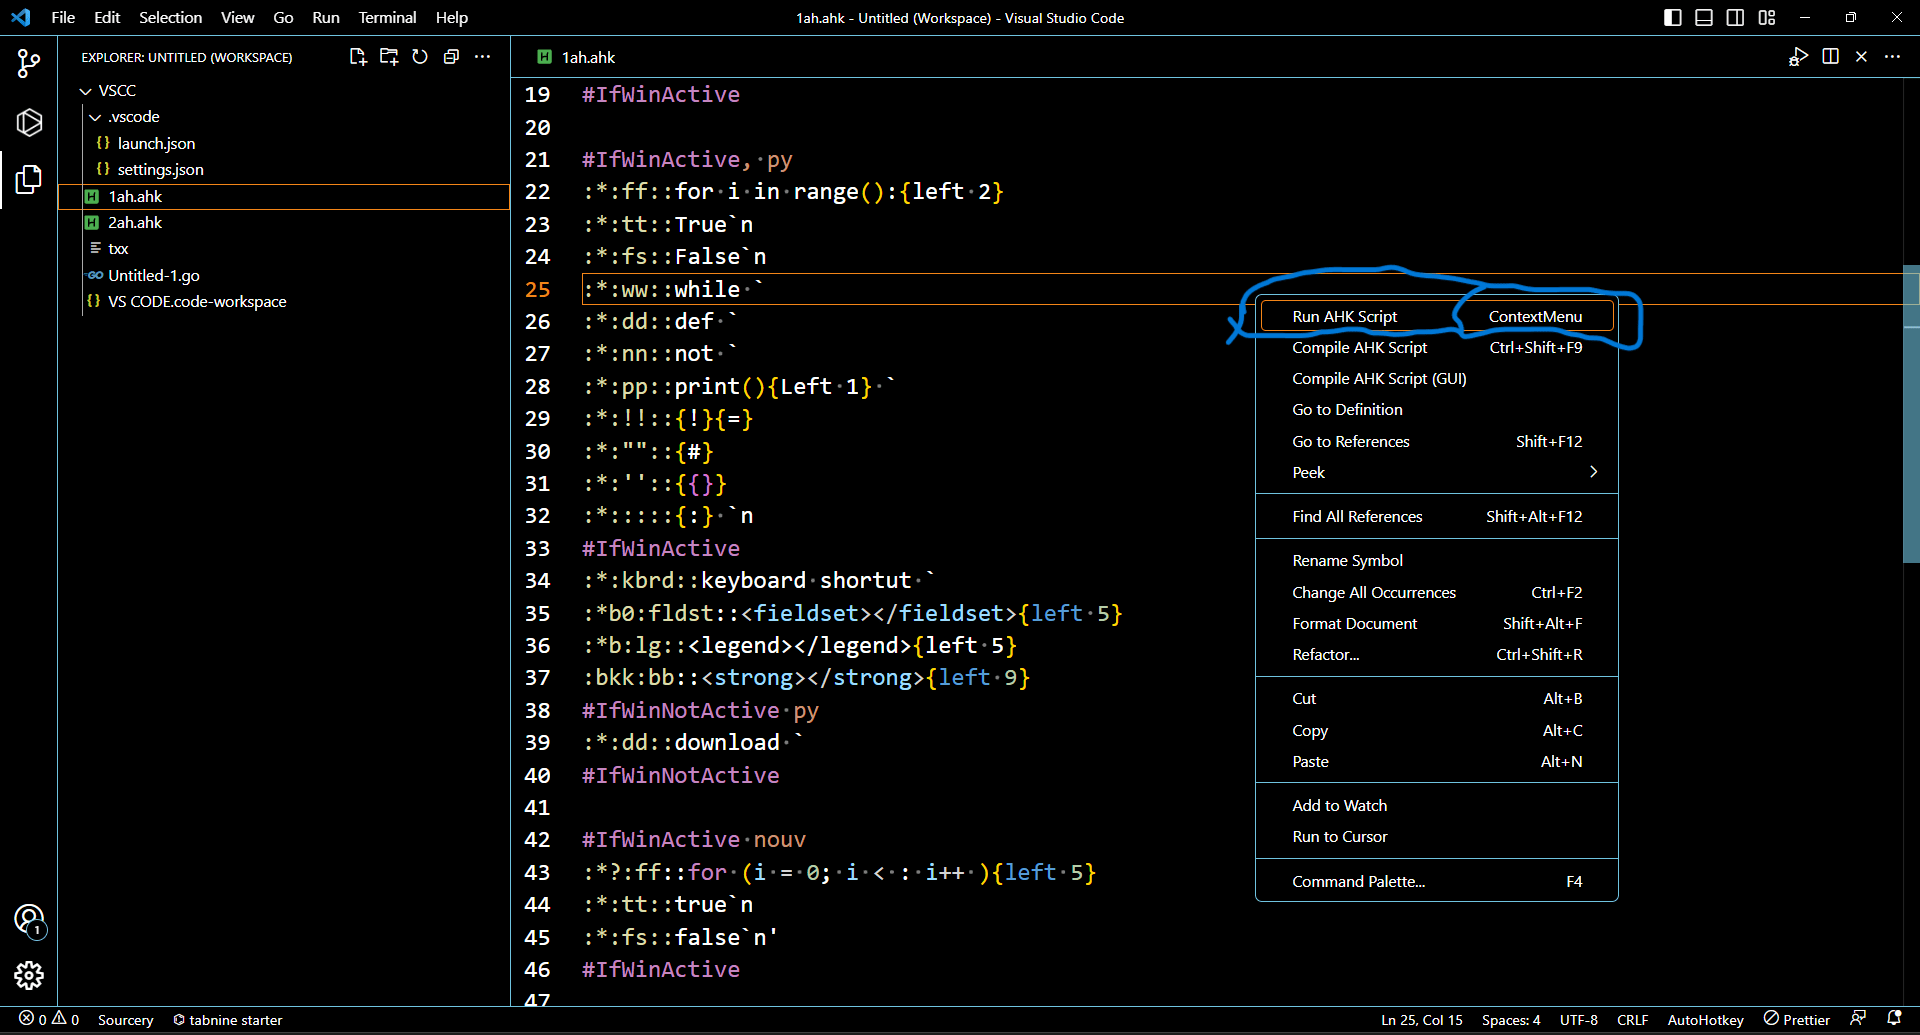This screenshot has height=1035, width=1920.
Task: Open VS CODE.code-workspace file
Action: pyautogui.click(x=284, y=301)
